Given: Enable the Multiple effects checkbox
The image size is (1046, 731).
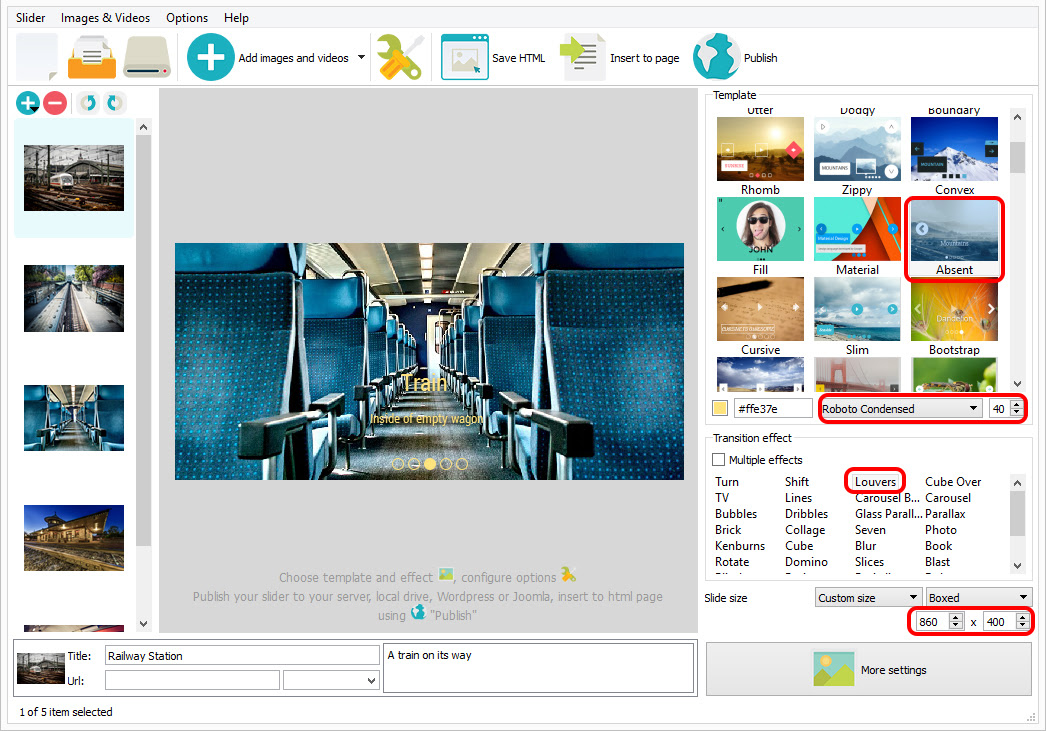Looking at the screenshot, I should coord(718,460).
